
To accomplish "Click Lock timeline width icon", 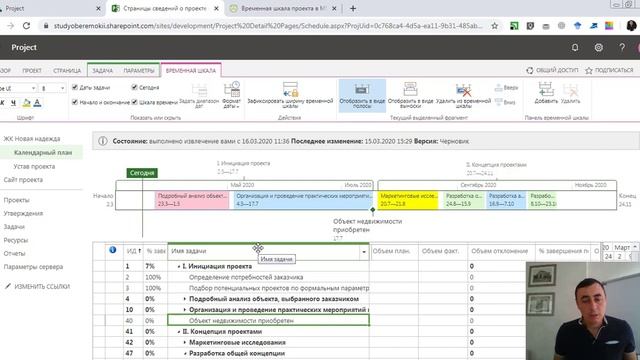I will pos(290,90).
